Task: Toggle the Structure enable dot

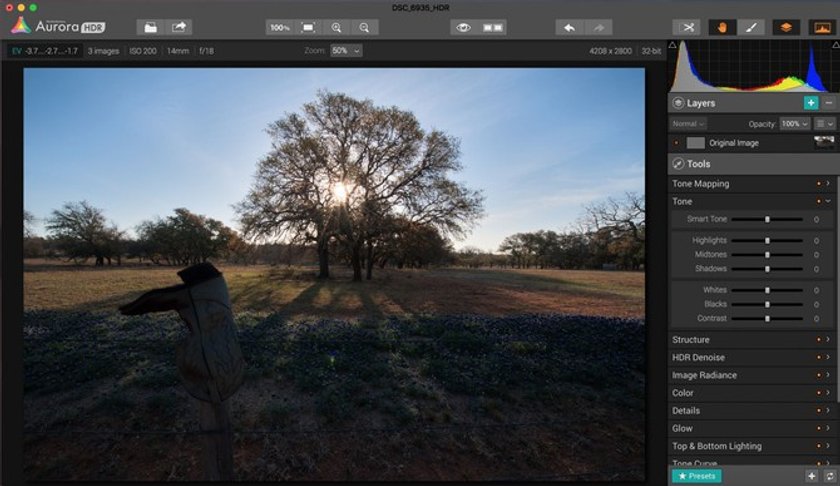Action: point(819,340)
